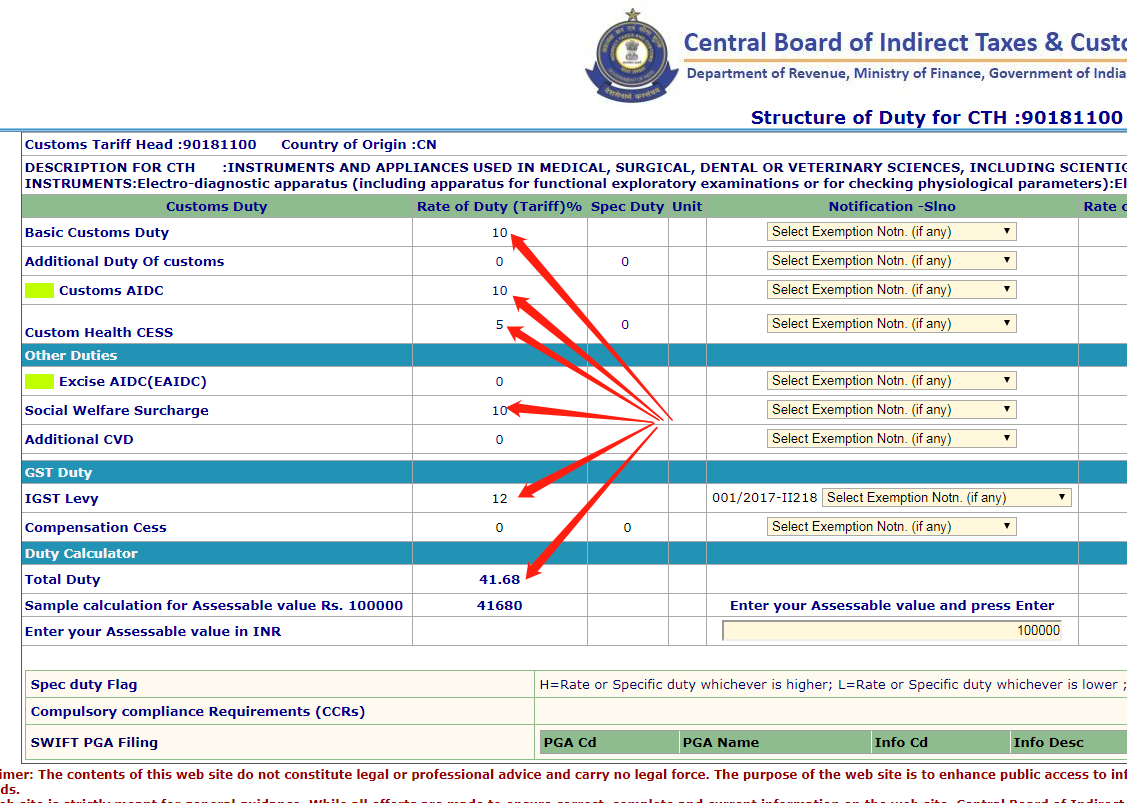Expand Custom Health CESS exemption dropdown
Screen dimensions: 1127x803
tap(891, 324)
